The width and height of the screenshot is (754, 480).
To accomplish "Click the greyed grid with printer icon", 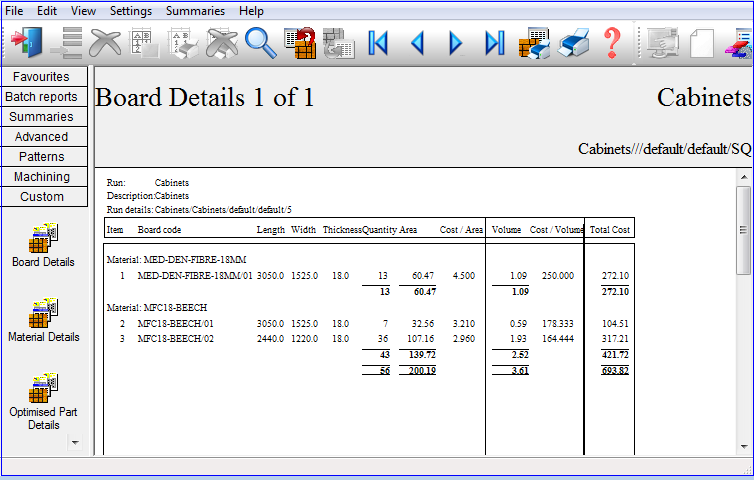I will [183, 43].
